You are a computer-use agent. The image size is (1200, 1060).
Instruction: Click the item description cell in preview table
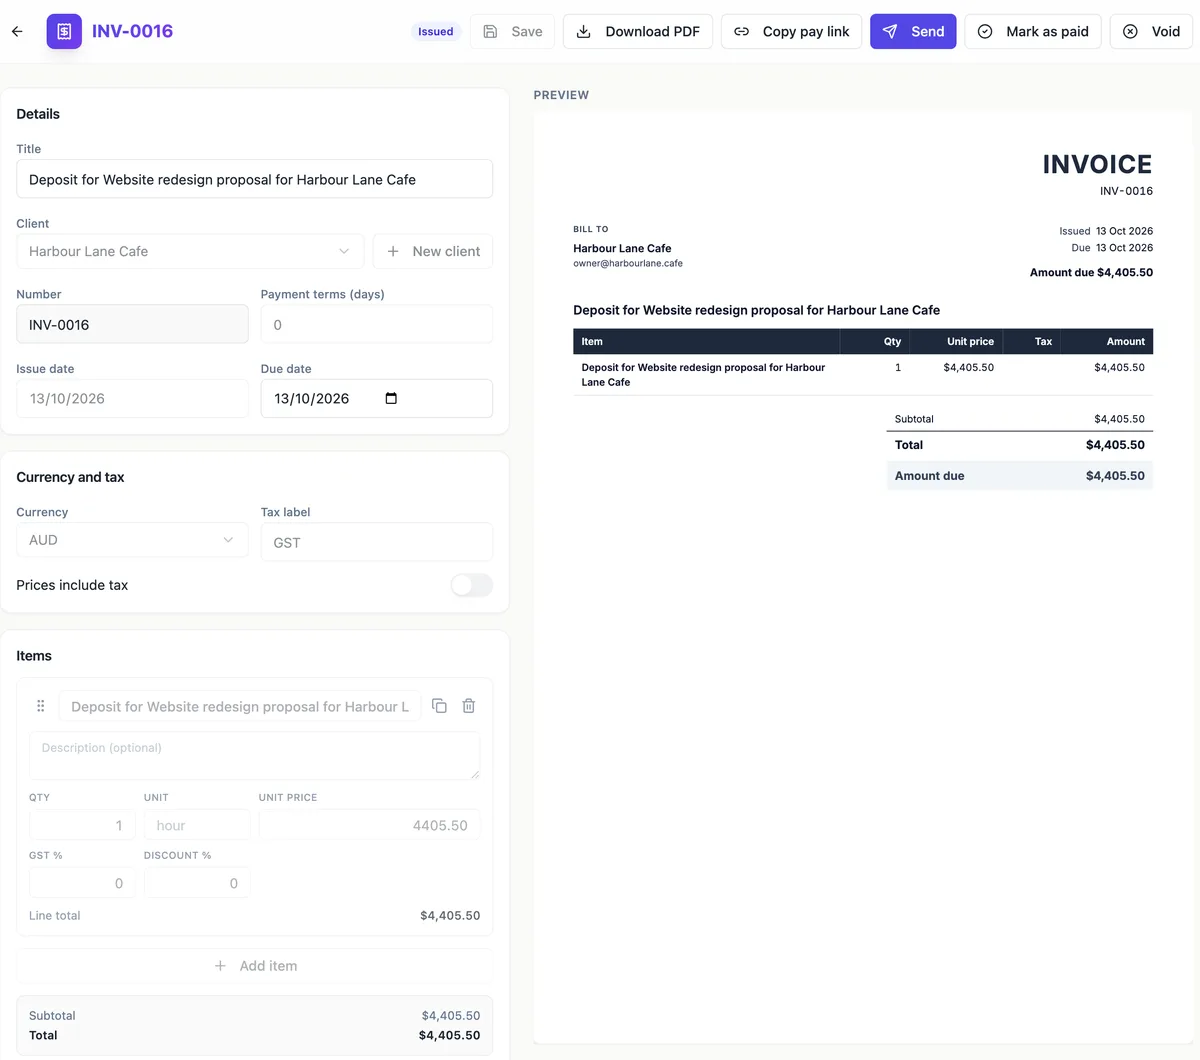(706, 375)
